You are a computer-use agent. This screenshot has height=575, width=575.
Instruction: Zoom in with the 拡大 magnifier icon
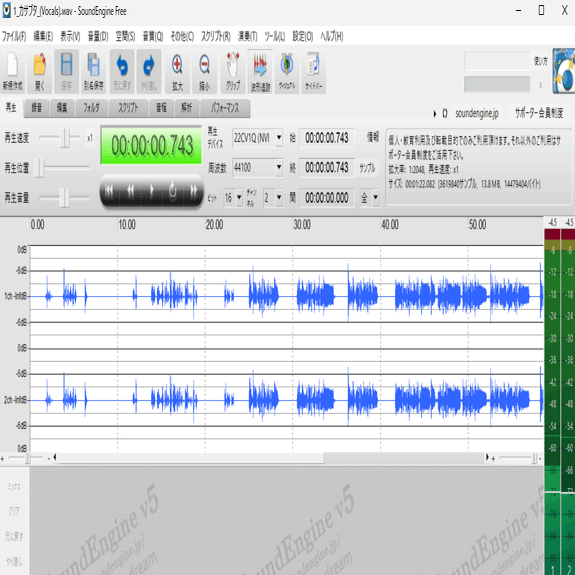pos(177,72)
